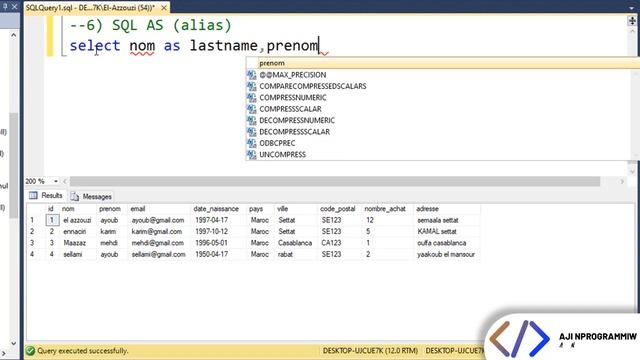Select the COMPRESSSCALAR function icon
The width and height of the screenshot is (640, 360).
251,109
